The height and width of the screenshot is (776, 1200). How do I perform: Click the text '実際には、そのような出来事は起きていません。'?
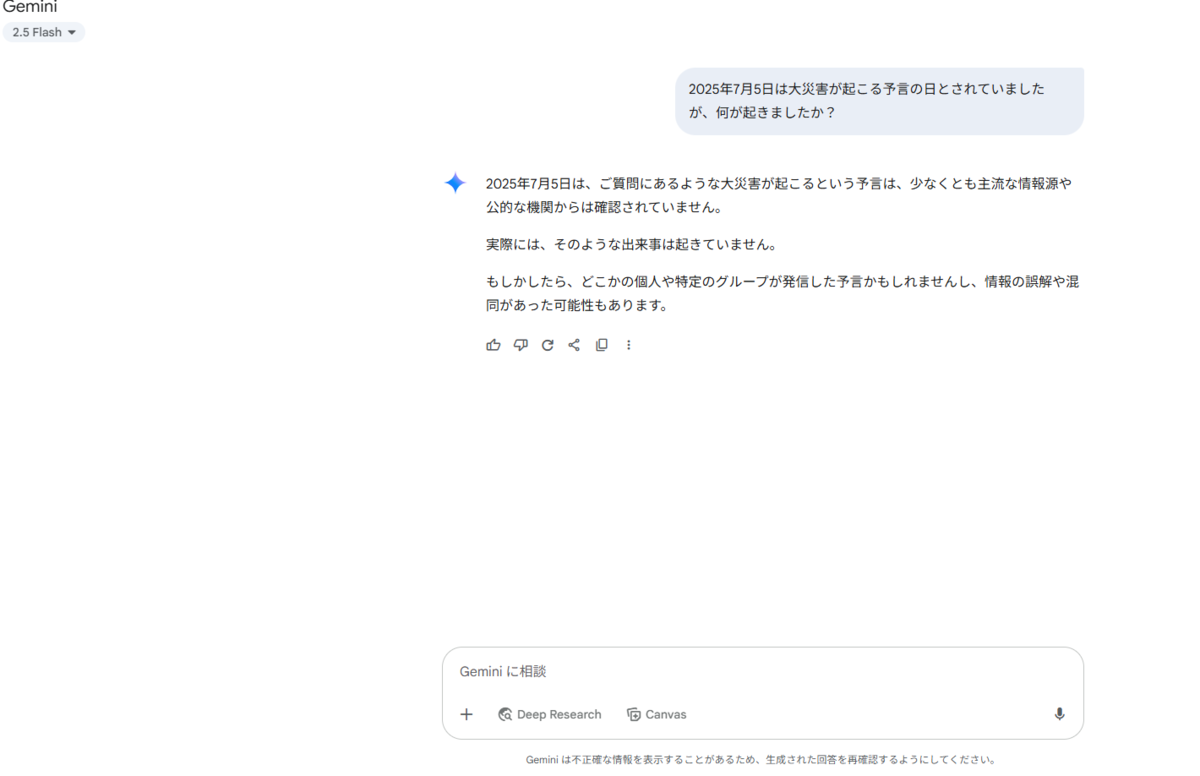[x=632, y=244]
